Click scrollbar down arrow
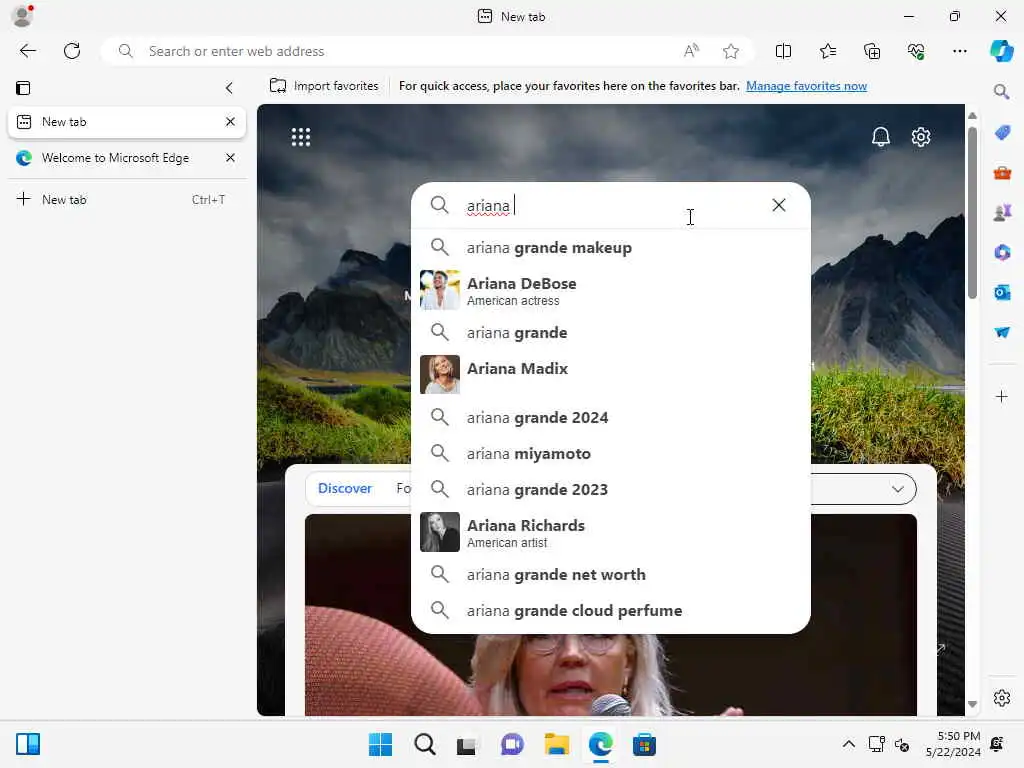This screenshot has width=1024, height=768. tap(972, 704)
